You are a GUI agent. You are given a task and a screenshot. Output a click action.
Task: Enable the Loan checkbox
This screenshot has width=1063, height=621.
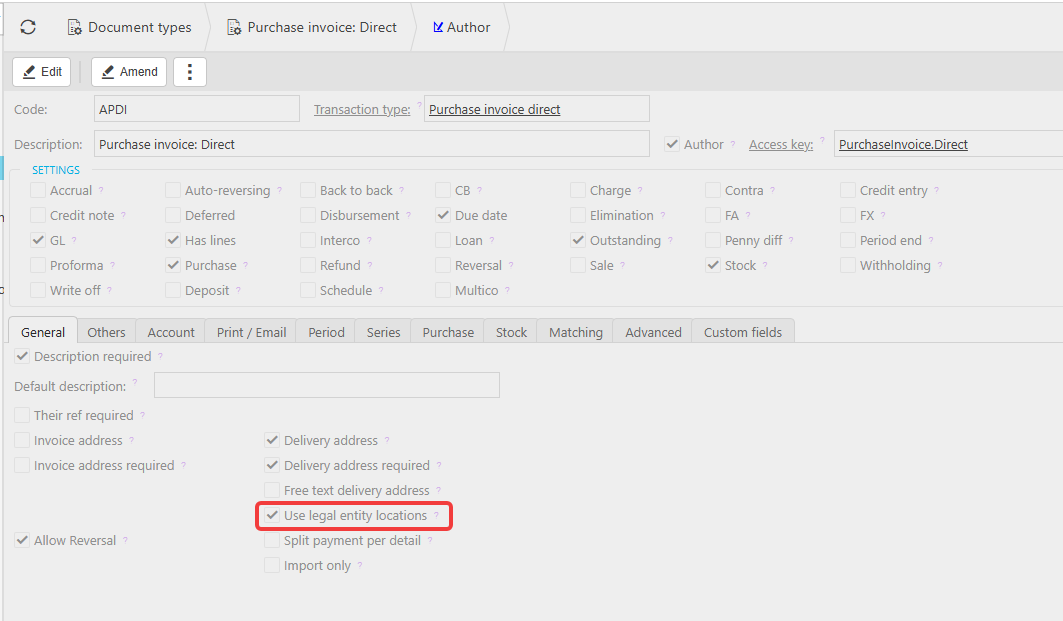tap(443, 241)
